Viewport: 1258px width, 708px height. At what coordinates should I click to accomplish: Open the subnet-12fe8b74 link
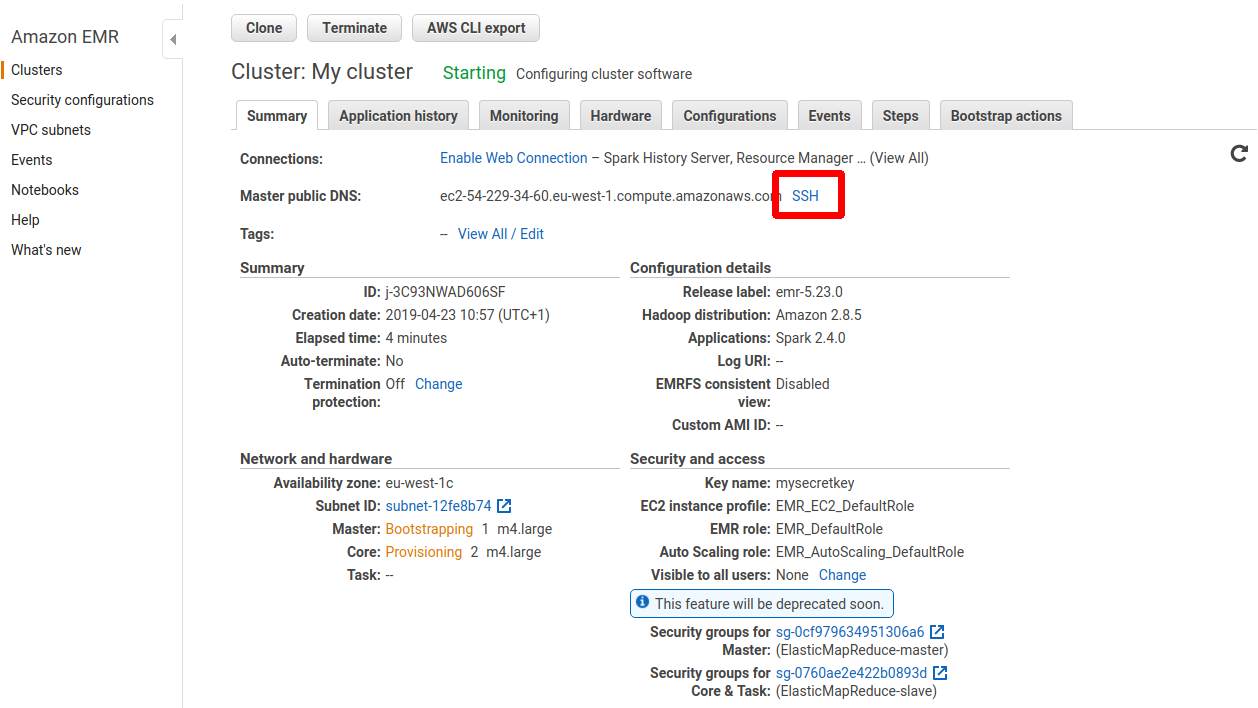tap(439, 506)
